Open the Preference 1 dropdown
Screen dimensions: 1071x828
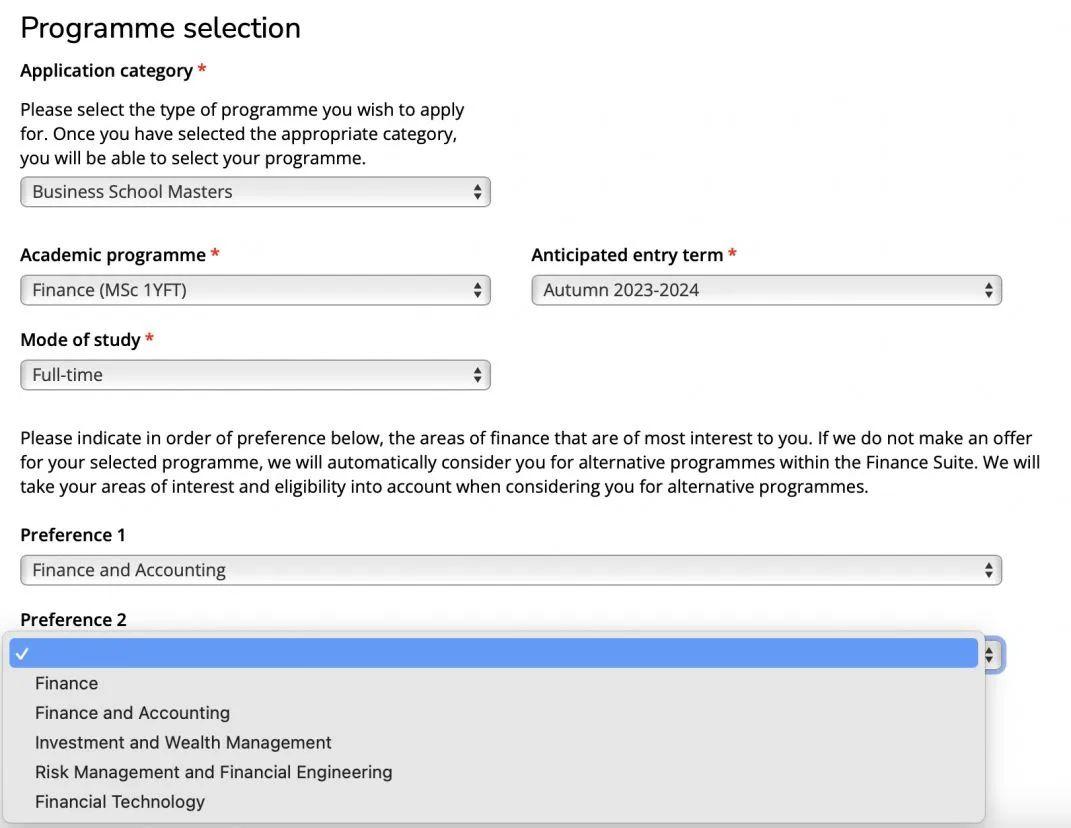pos(510,570)
